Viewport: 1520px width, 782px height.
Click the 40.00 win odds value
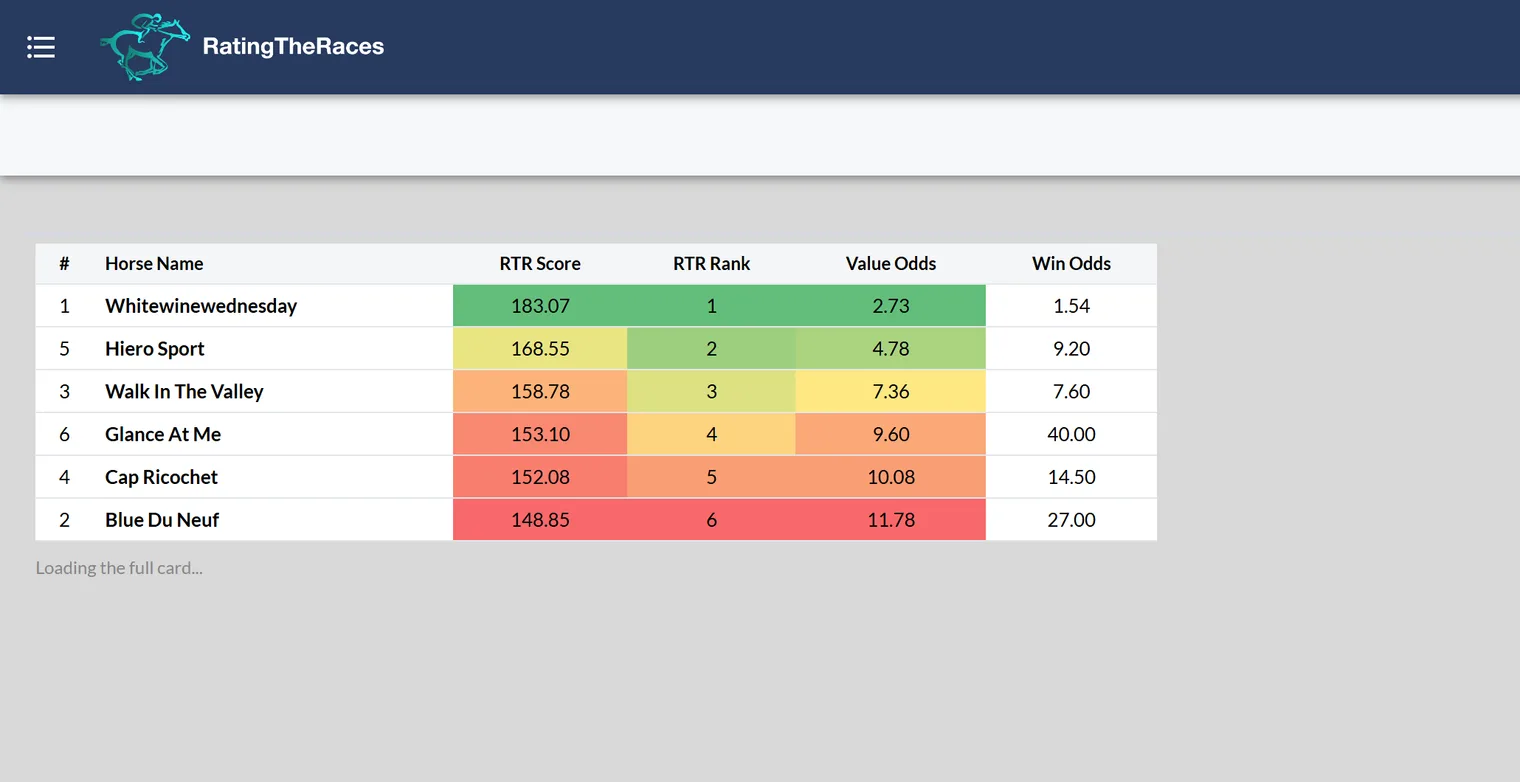(1071, 435)
